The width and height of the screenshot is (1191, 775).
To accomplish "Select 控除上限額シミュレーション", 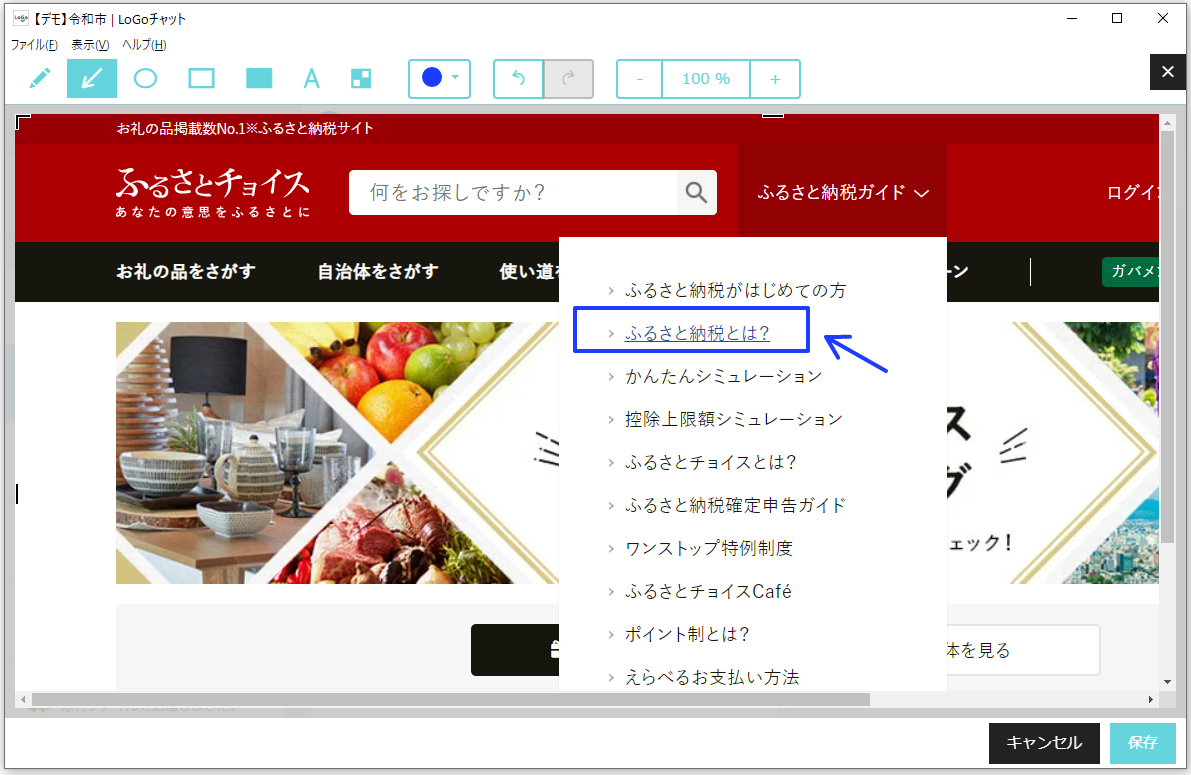I will click(734, 419).
